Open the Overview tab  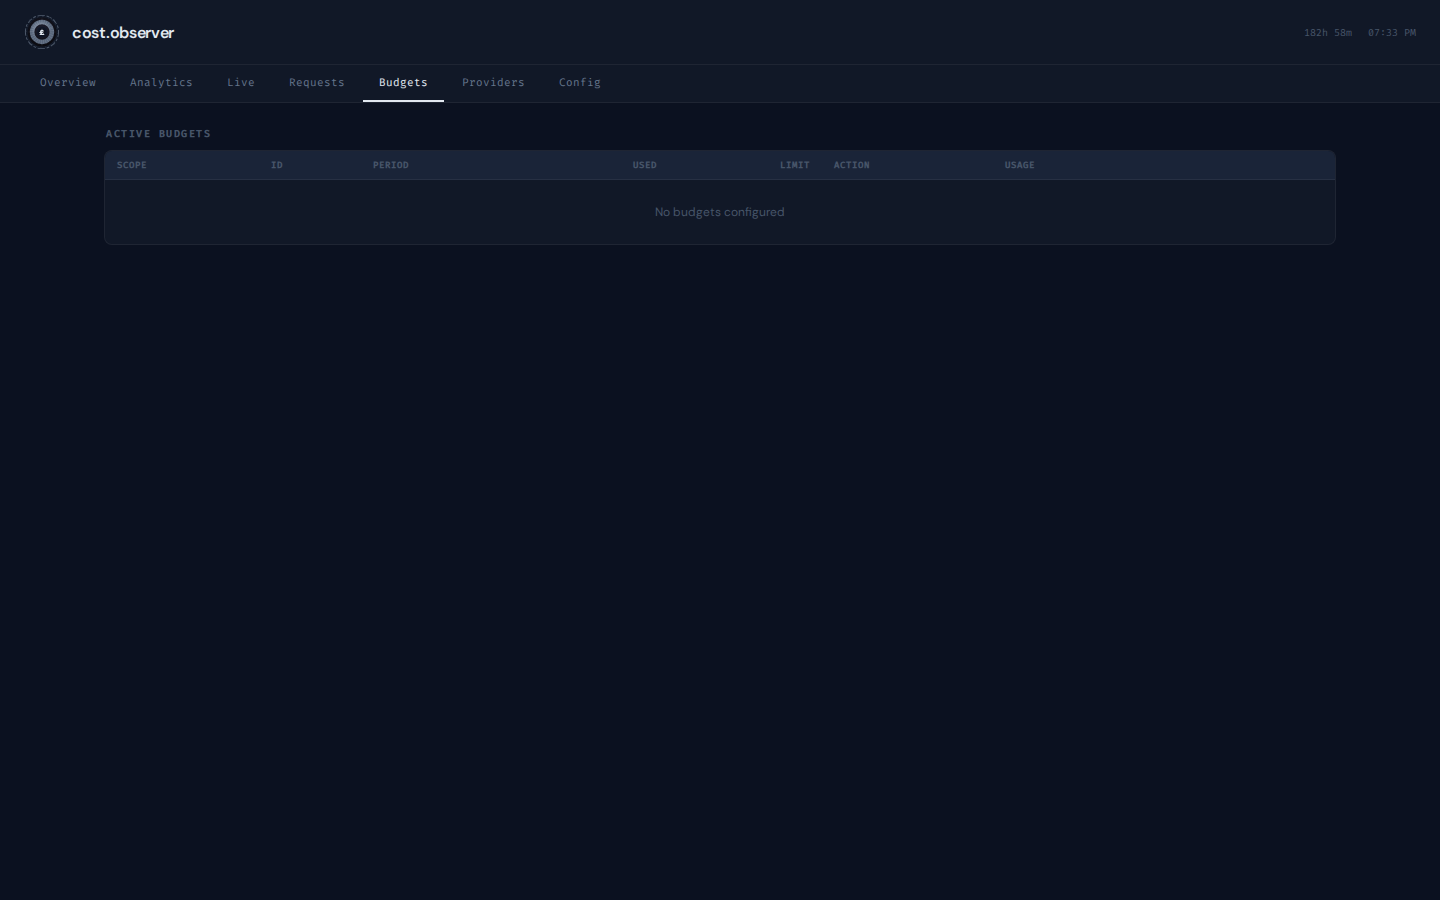(68, 83)
